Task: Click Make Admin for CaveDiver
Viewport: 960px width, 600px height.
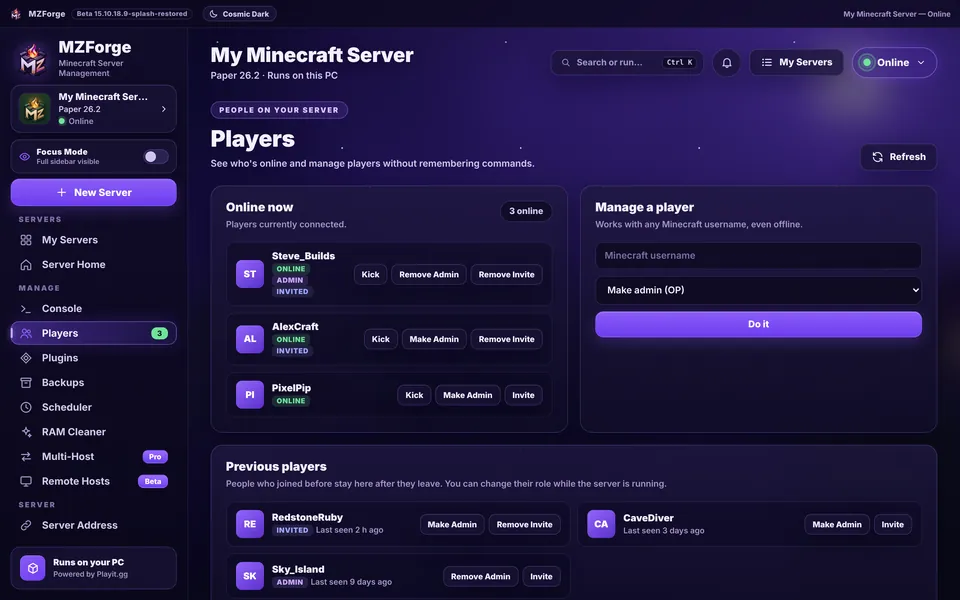Action: click(837, 525)
